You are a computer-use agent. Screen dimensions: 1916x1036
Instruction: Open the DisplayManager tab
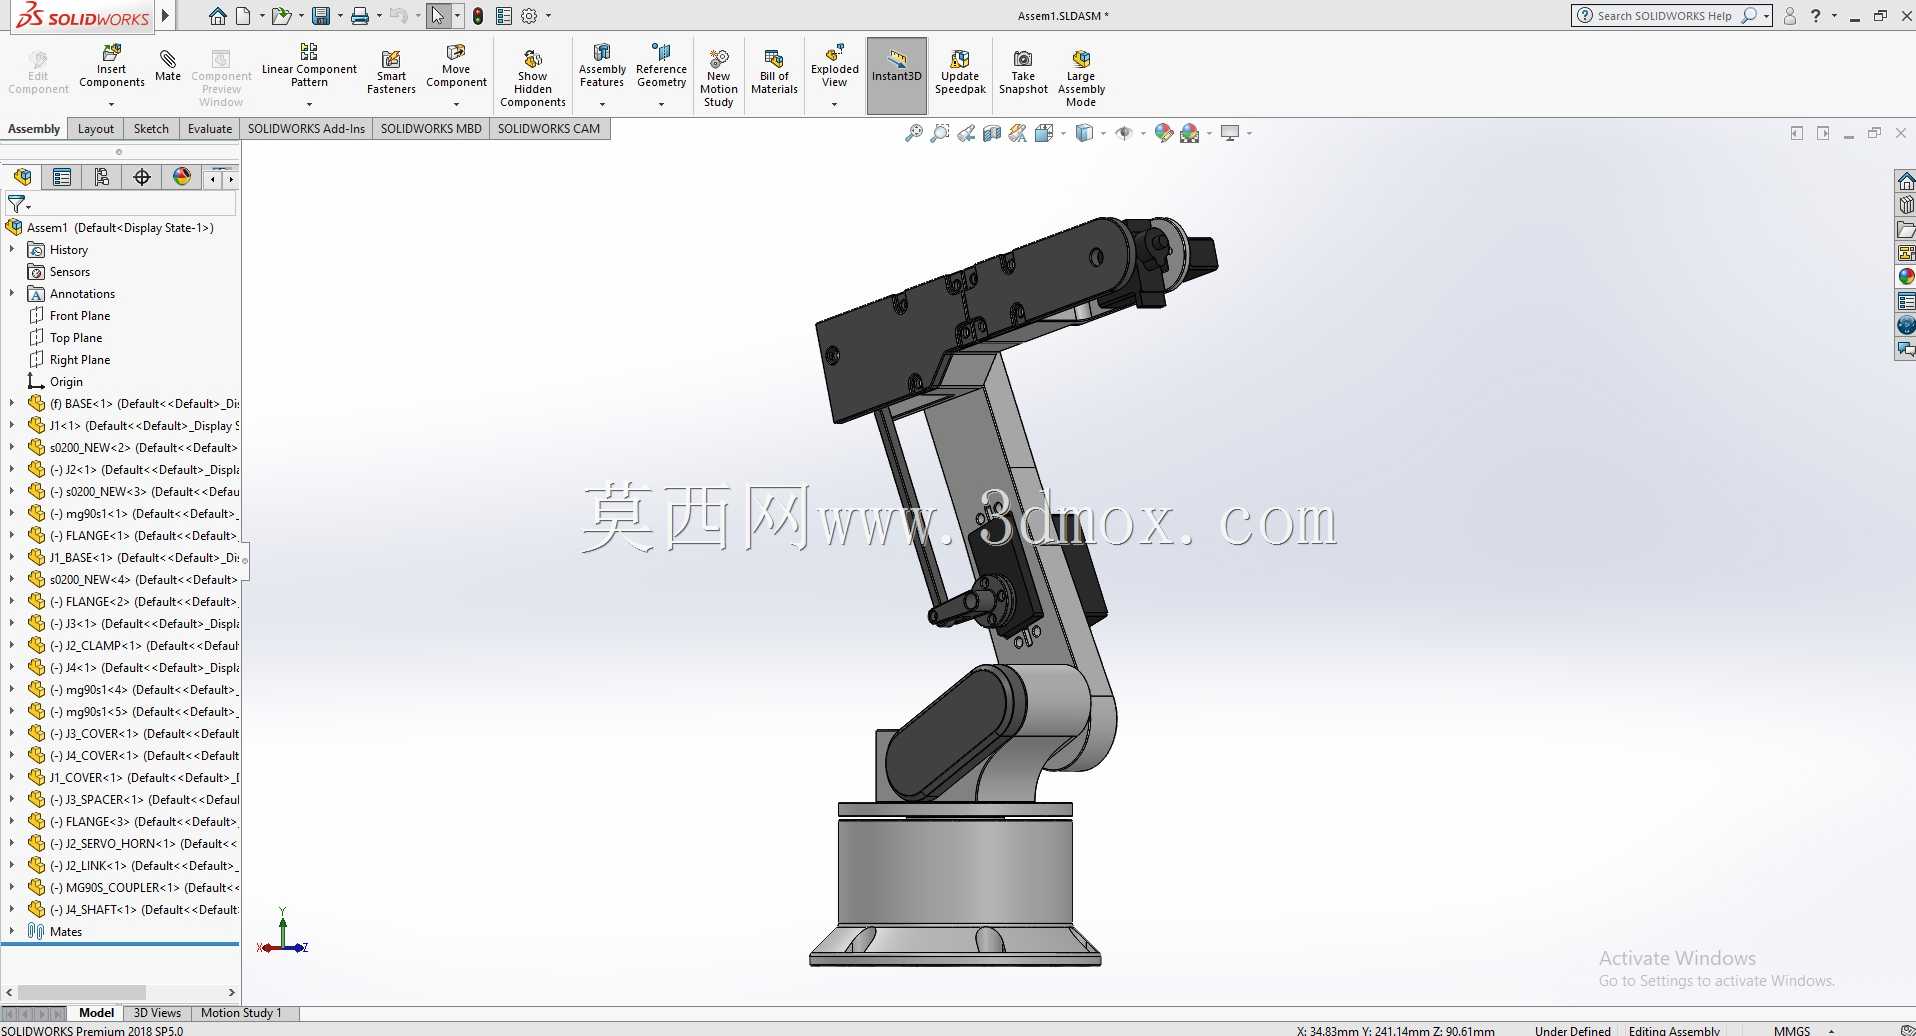(x=182, y=177)
